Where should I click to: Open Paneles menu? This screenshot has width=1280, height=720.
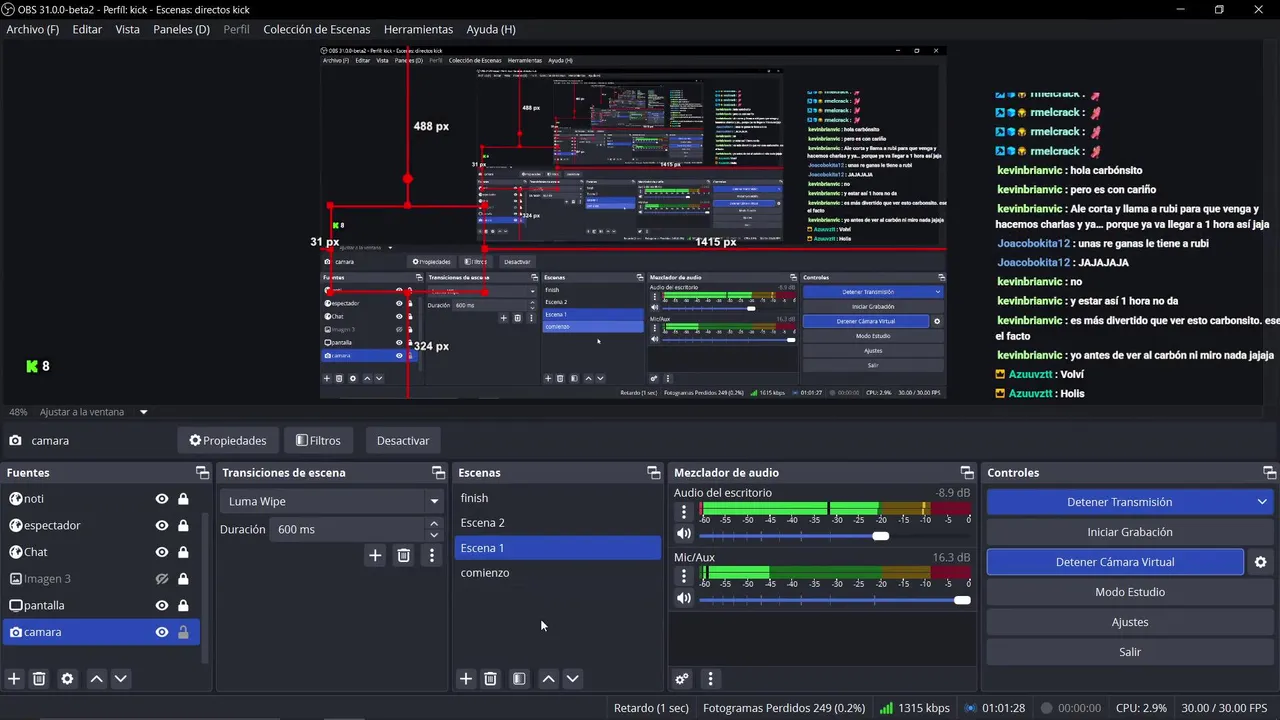pyautogui.click(x=181, y=29)
